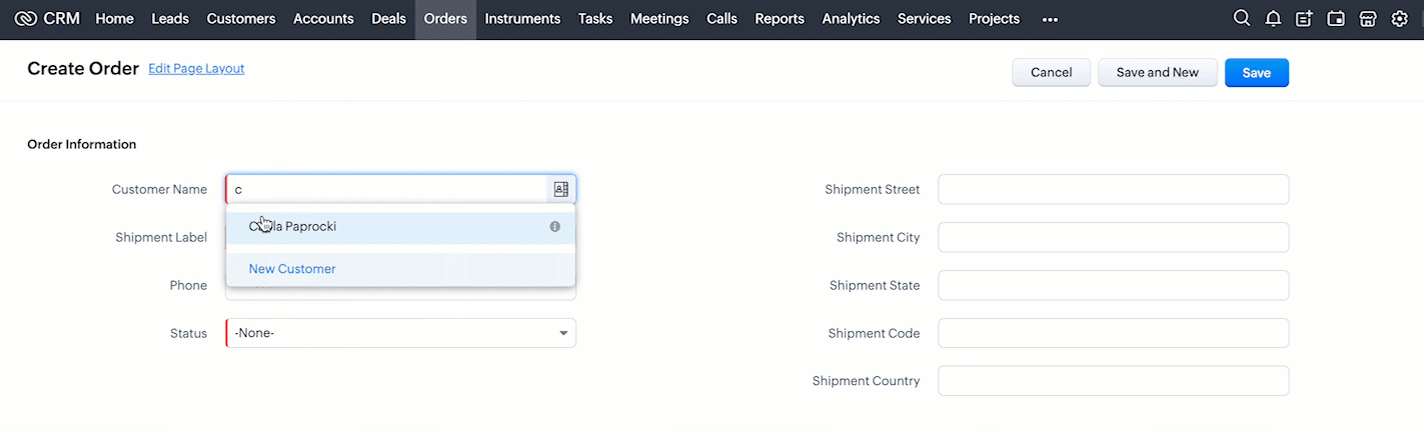This screenshot has width=1424, height=434.
Task: Click the info icon beside Paprocki suggestion
Action: click(555, 227)
